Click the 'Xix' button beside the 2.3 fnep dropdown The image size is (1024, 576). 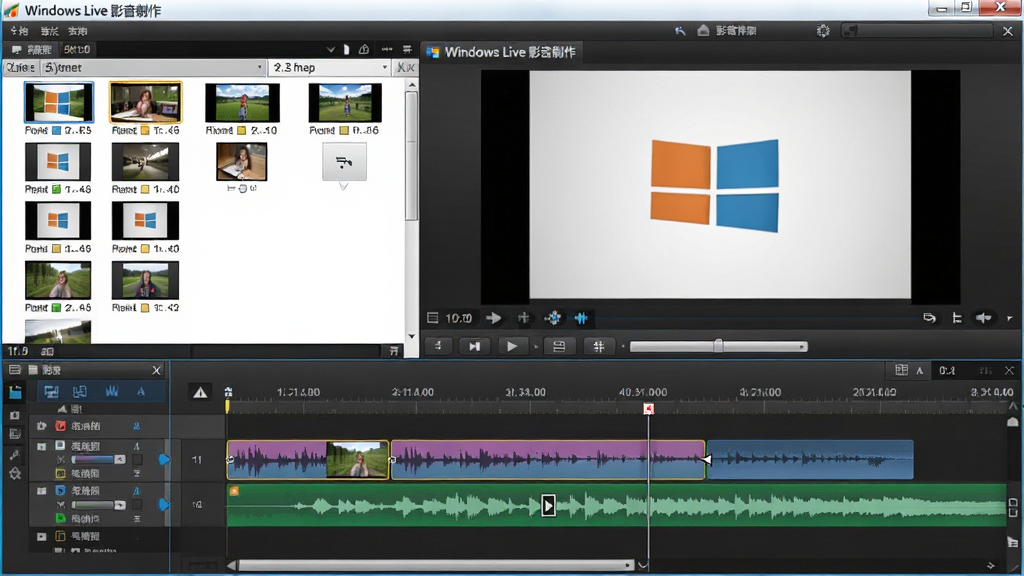(x=406, y=67)
